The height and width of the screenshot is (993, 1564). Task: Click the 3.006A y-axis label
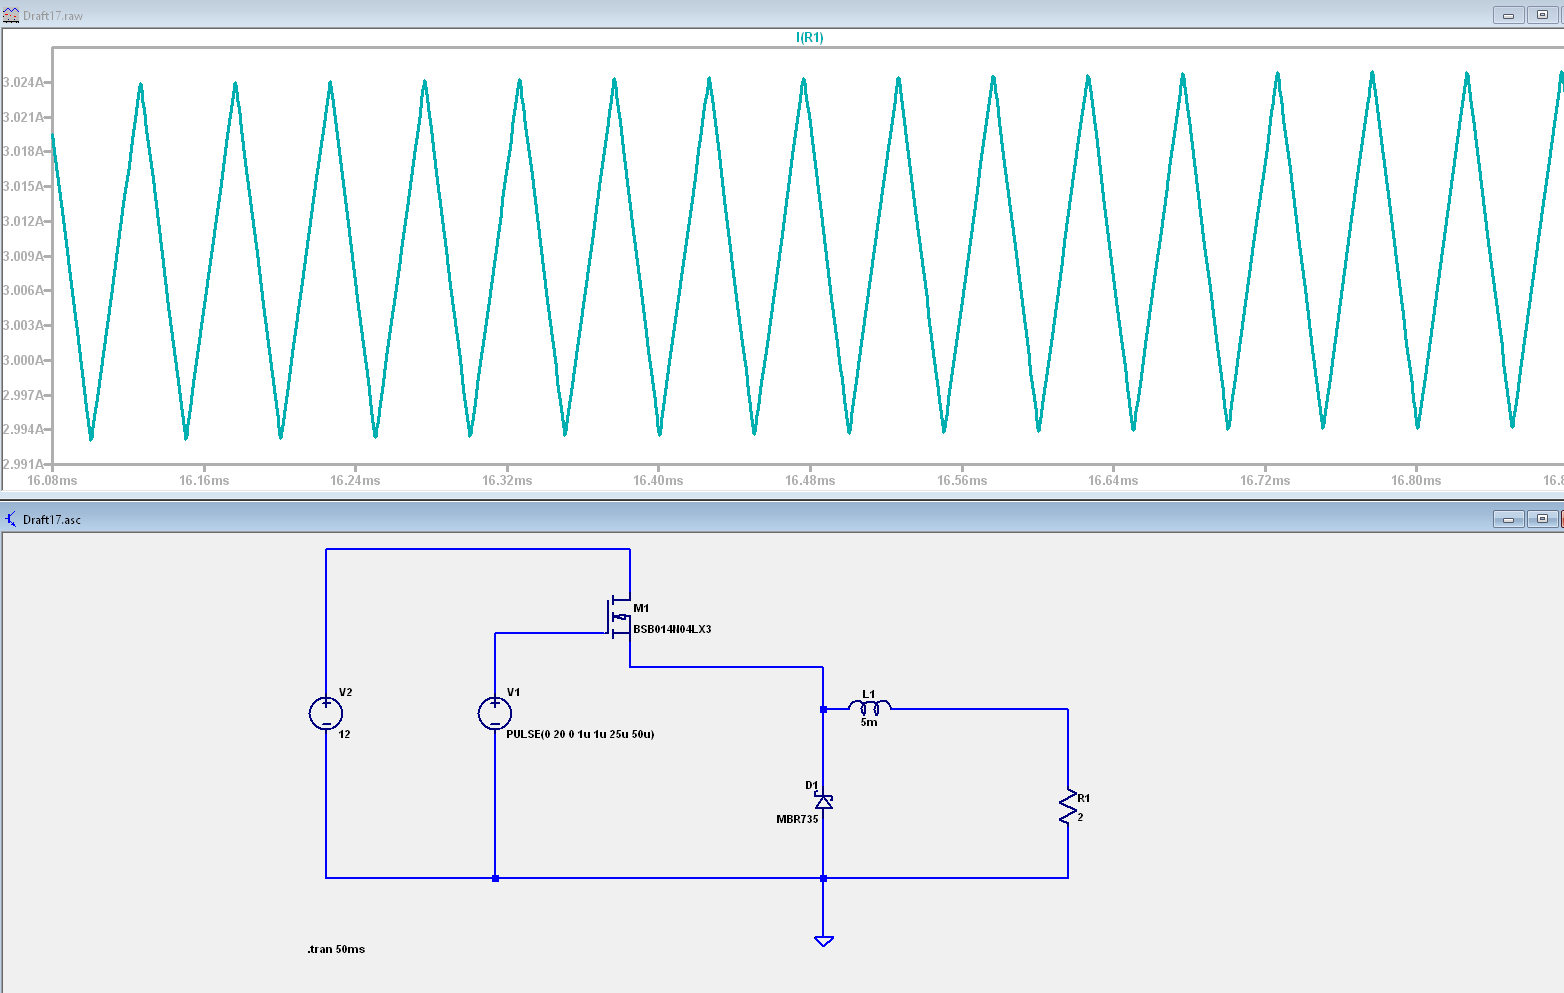click(x=23, y=290)
